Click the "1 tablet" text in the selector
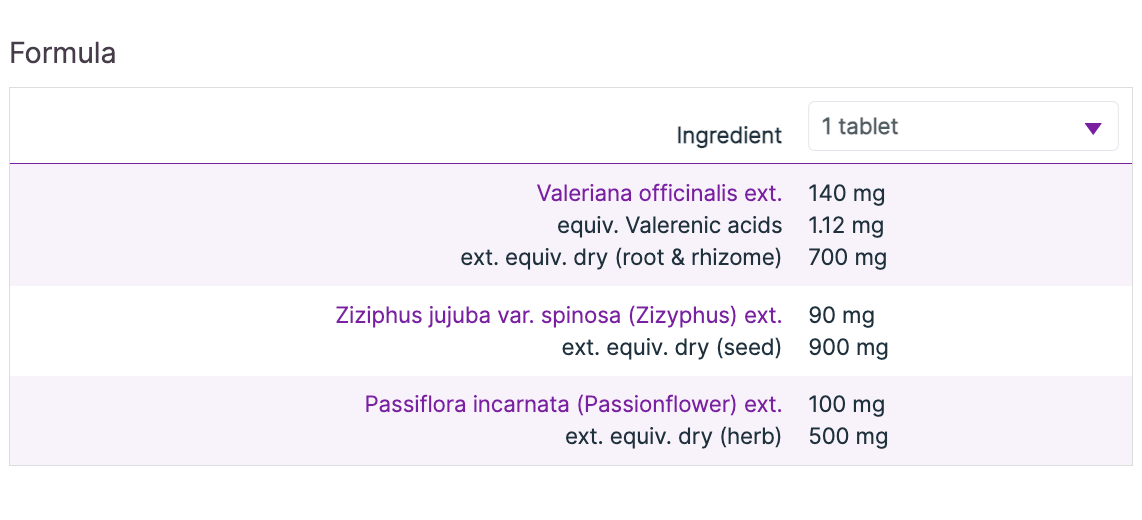 pos(860,127)
